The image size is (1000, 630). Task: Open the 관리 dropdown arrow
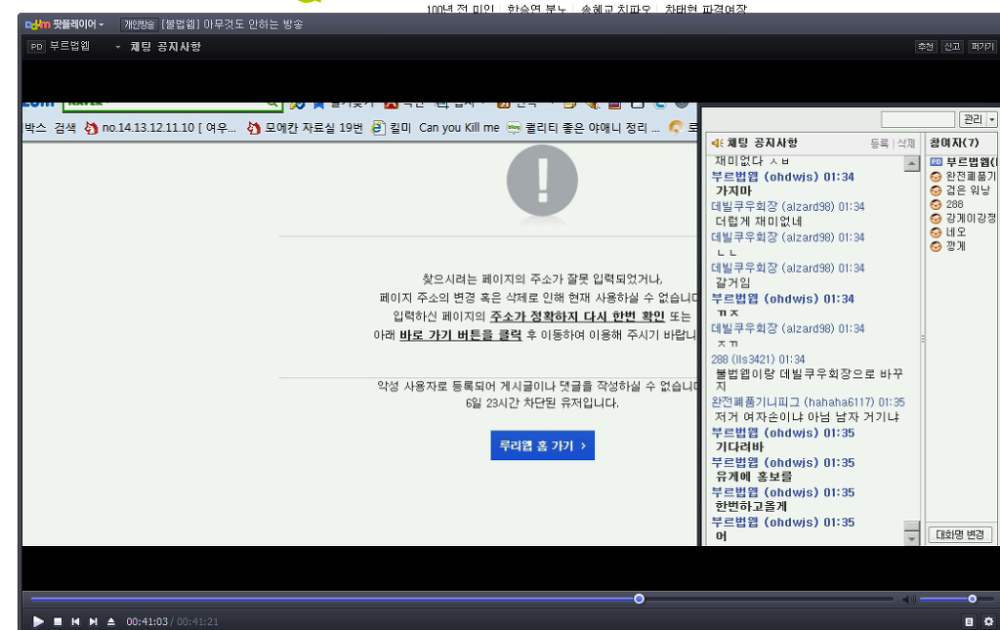tap(991, 120)
